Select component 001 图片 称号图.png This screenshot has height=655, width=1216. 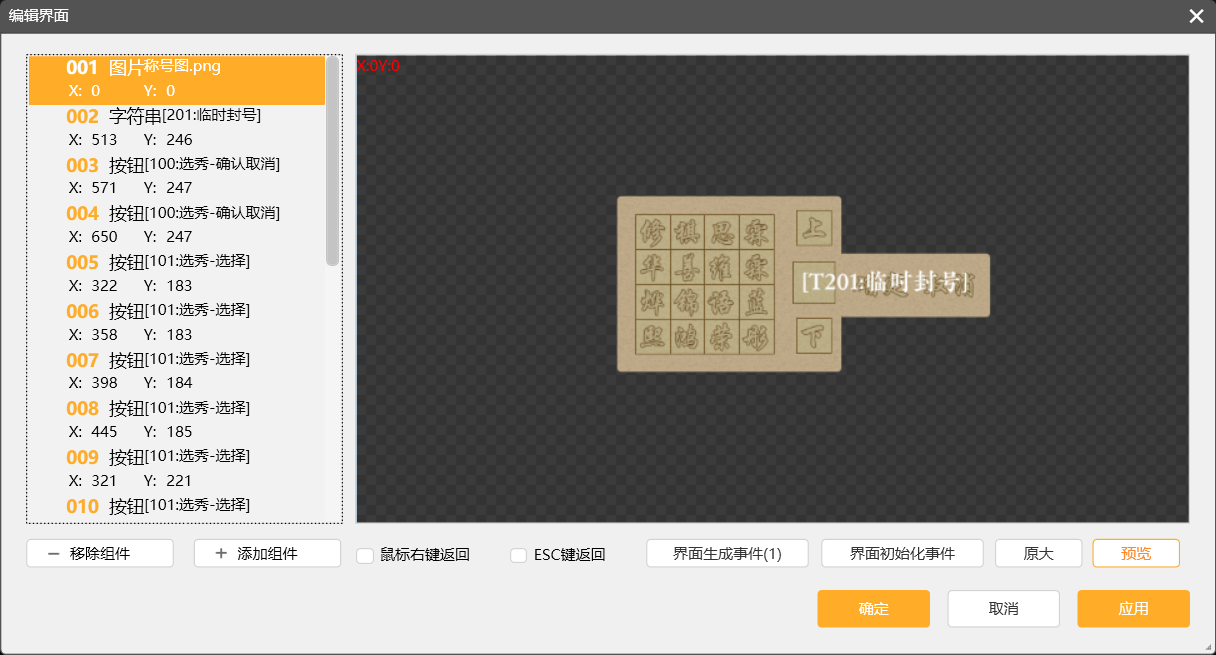[176, 80]
